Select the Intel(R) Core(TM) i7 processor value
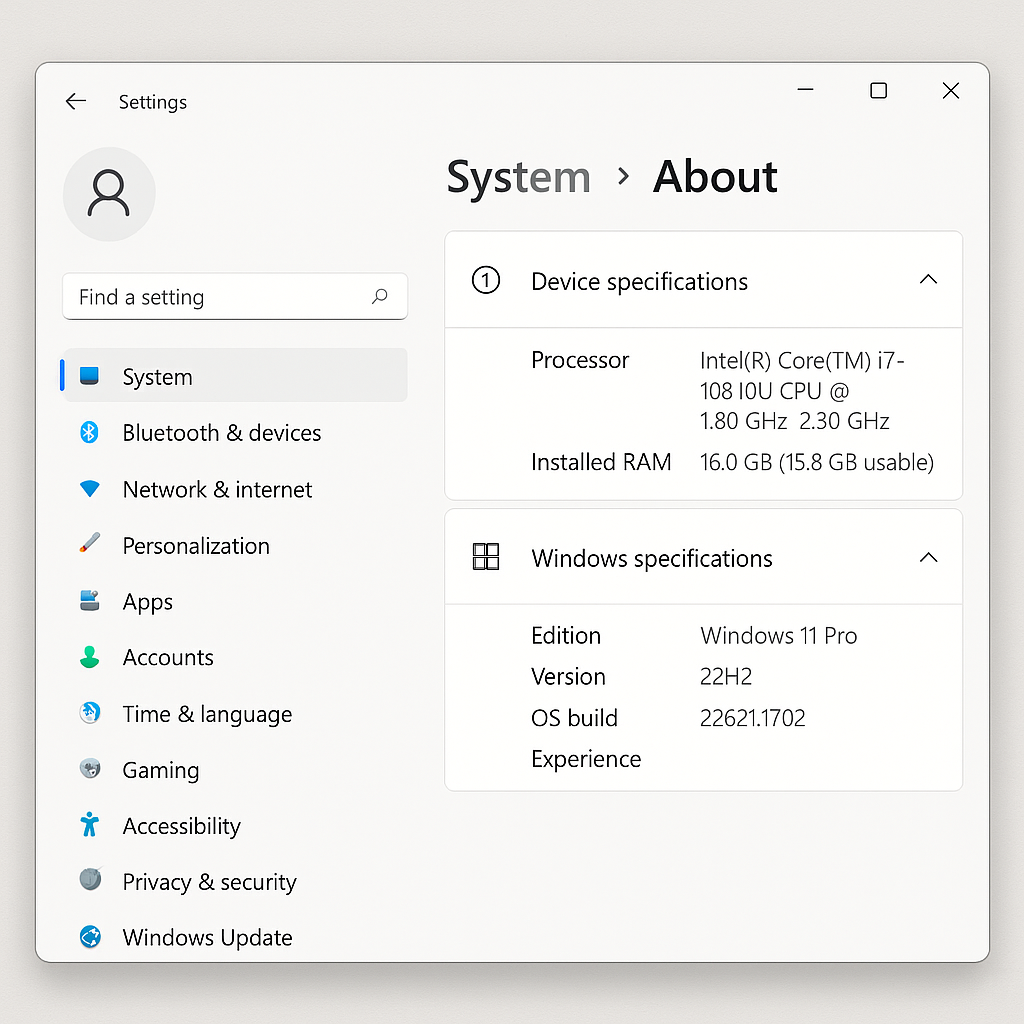The width and height of the screenshot is (1024, 1024). [x=802, y=391]
